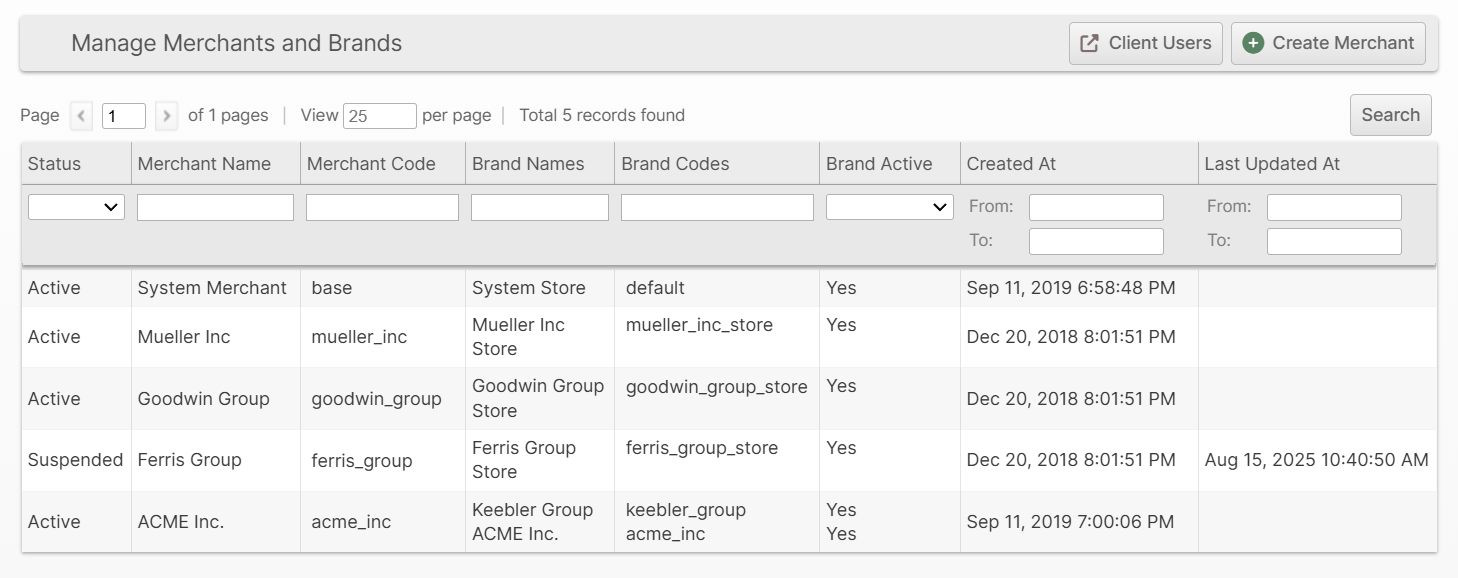
Task: Sort by the Created At column header
Action: [1011, 164]
